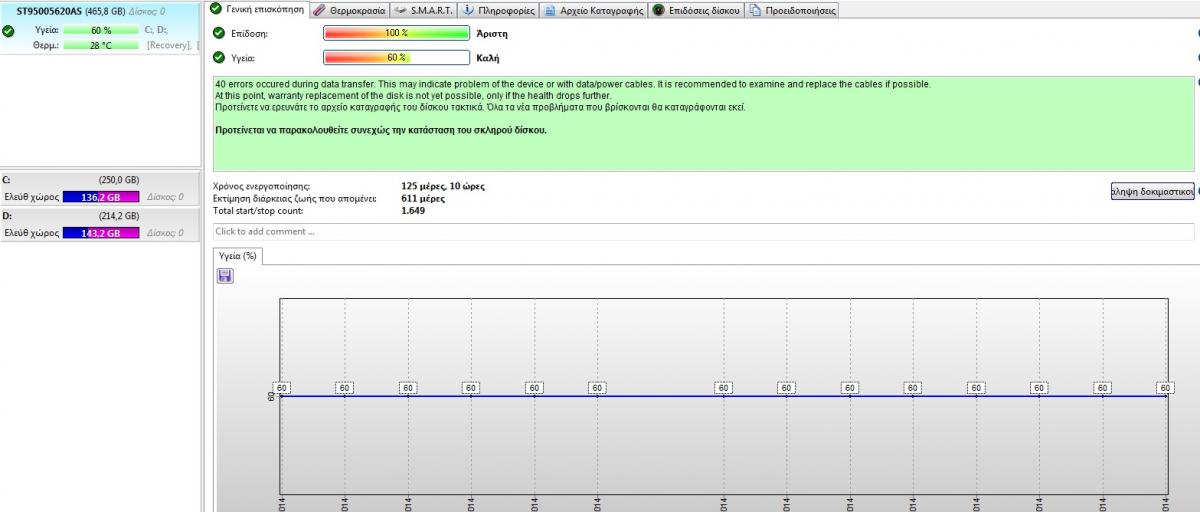Click the 1.649 start/stop count value
Image resolution: width=1200 pixels, height=512 pixels.
pos(412,211)
